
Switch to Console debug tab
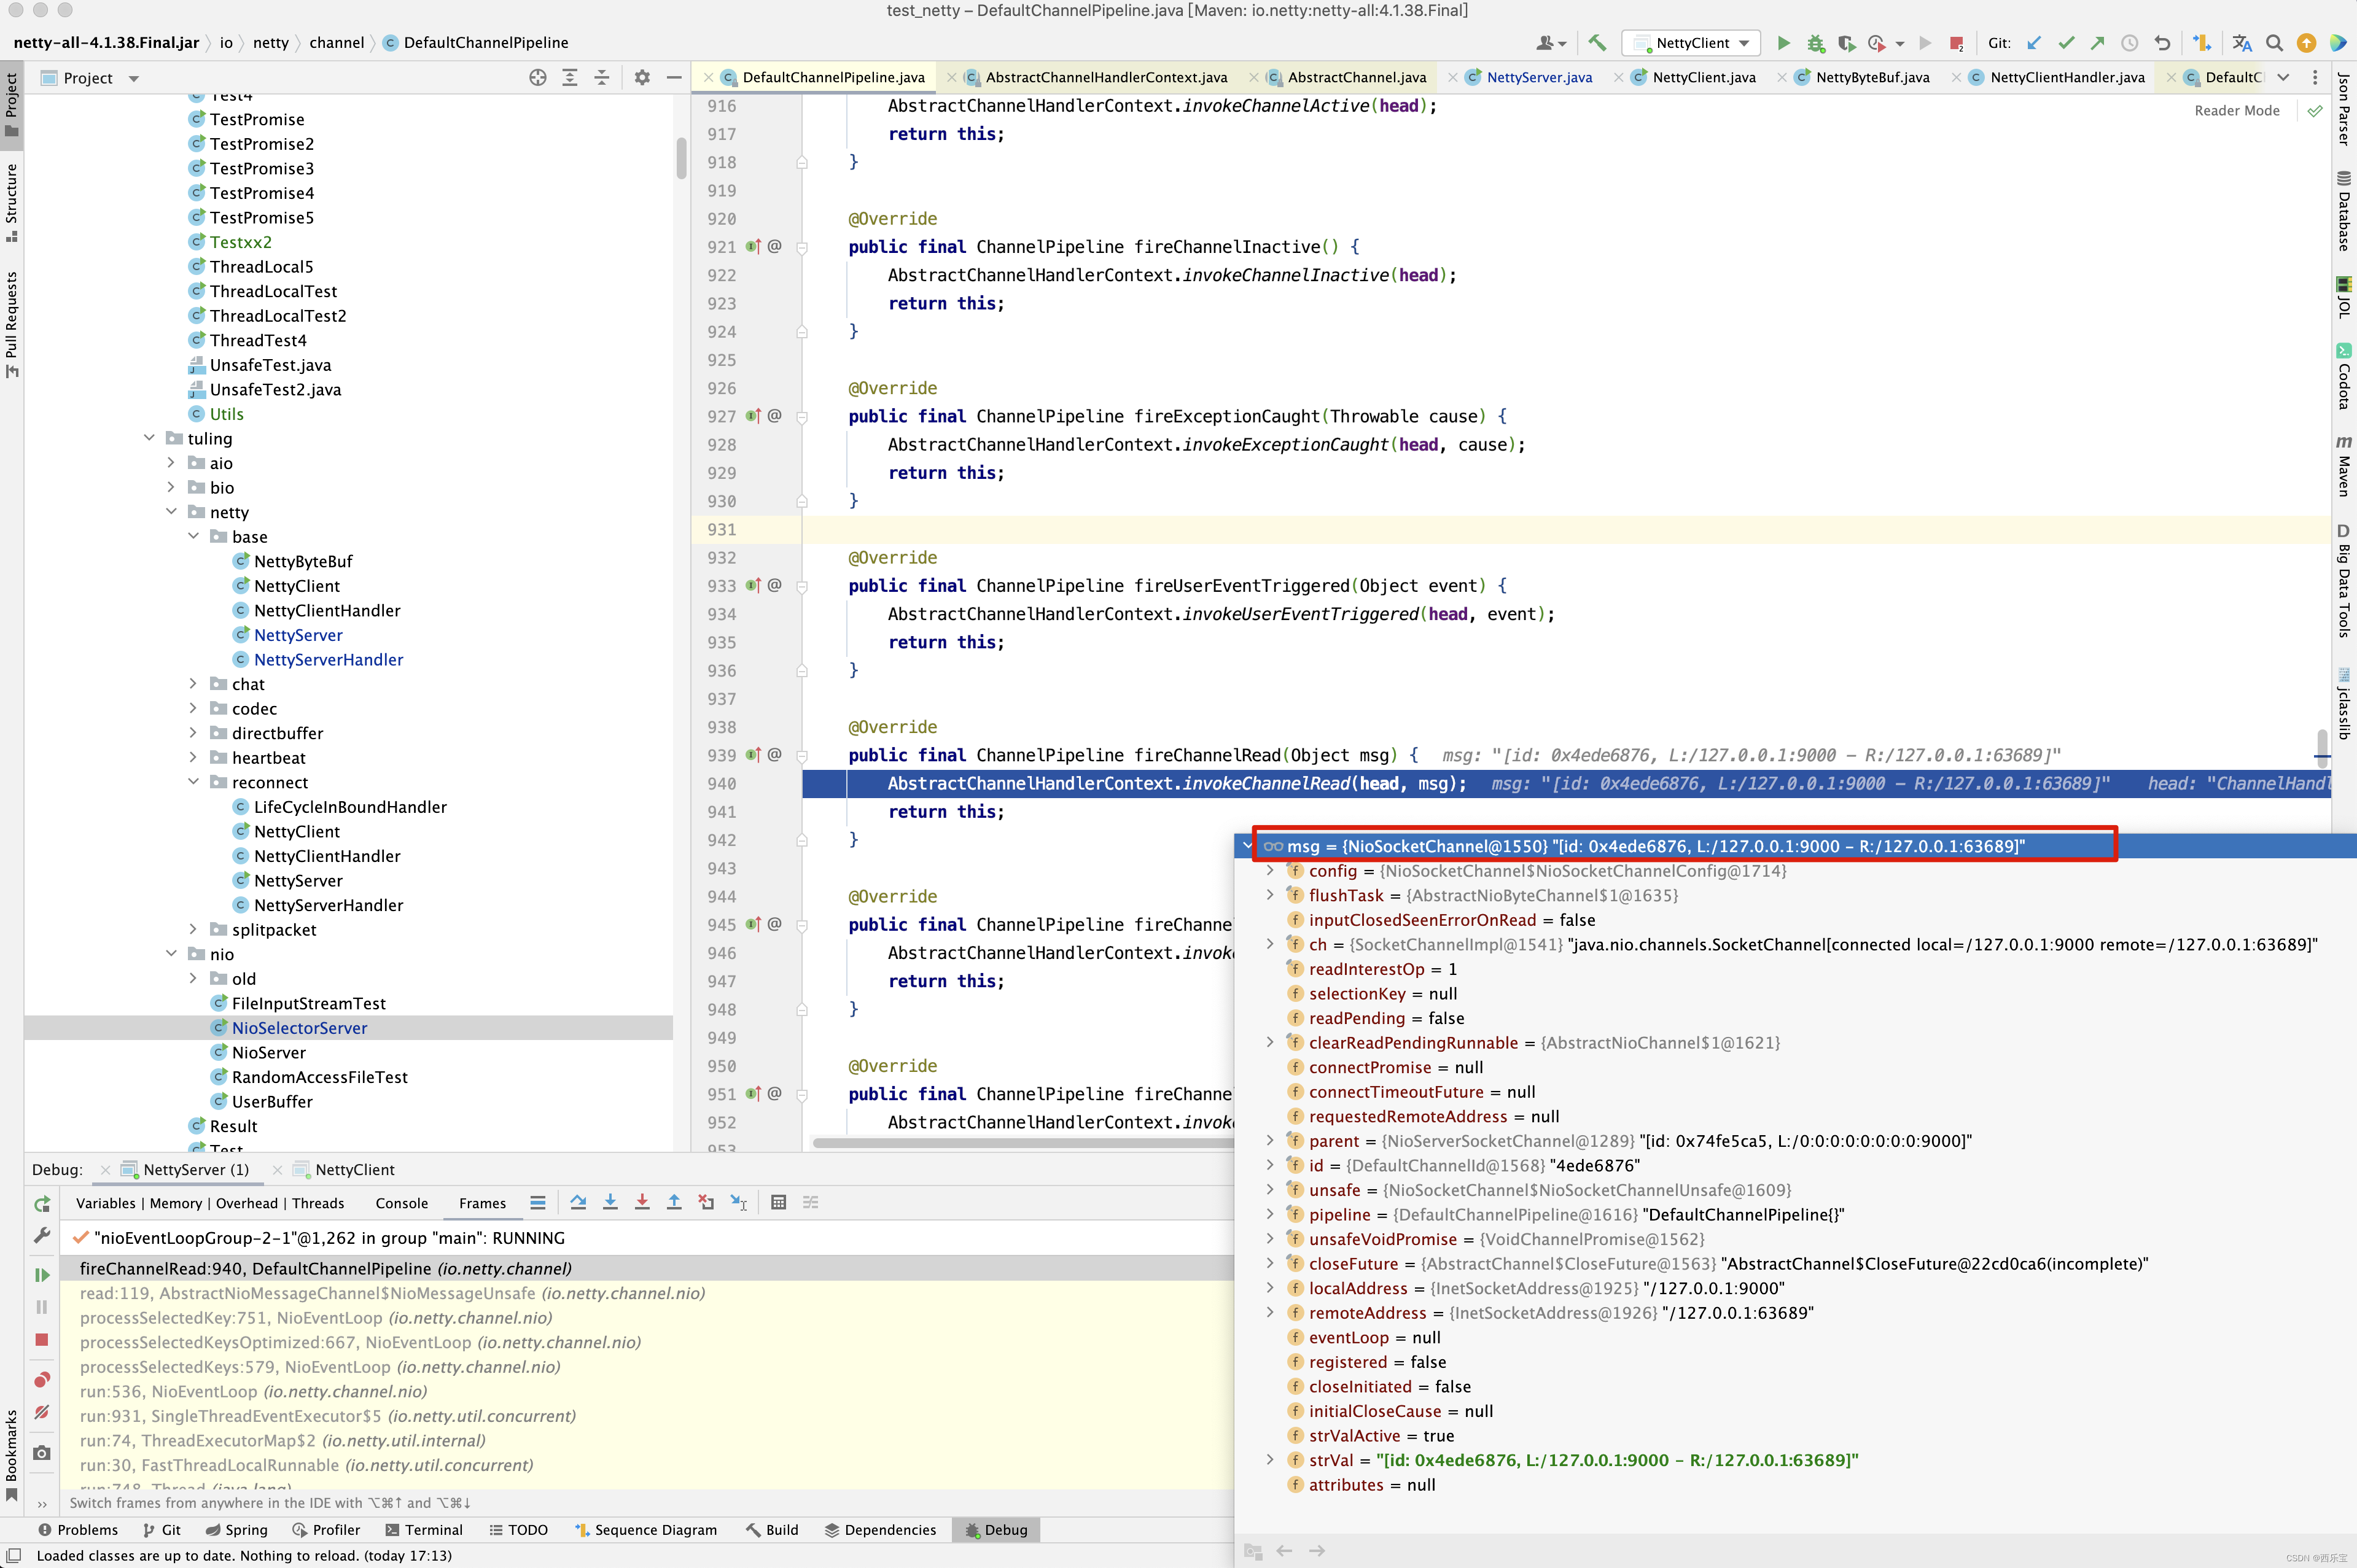[x=401, y=1203]
